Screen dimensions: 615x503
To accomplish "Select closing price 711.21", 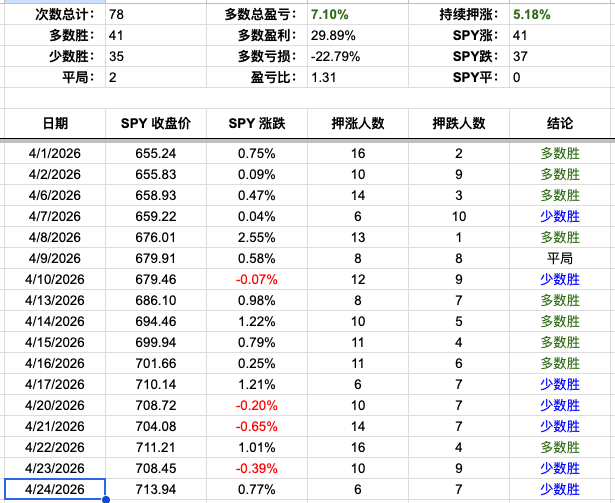I will point(156,447).
